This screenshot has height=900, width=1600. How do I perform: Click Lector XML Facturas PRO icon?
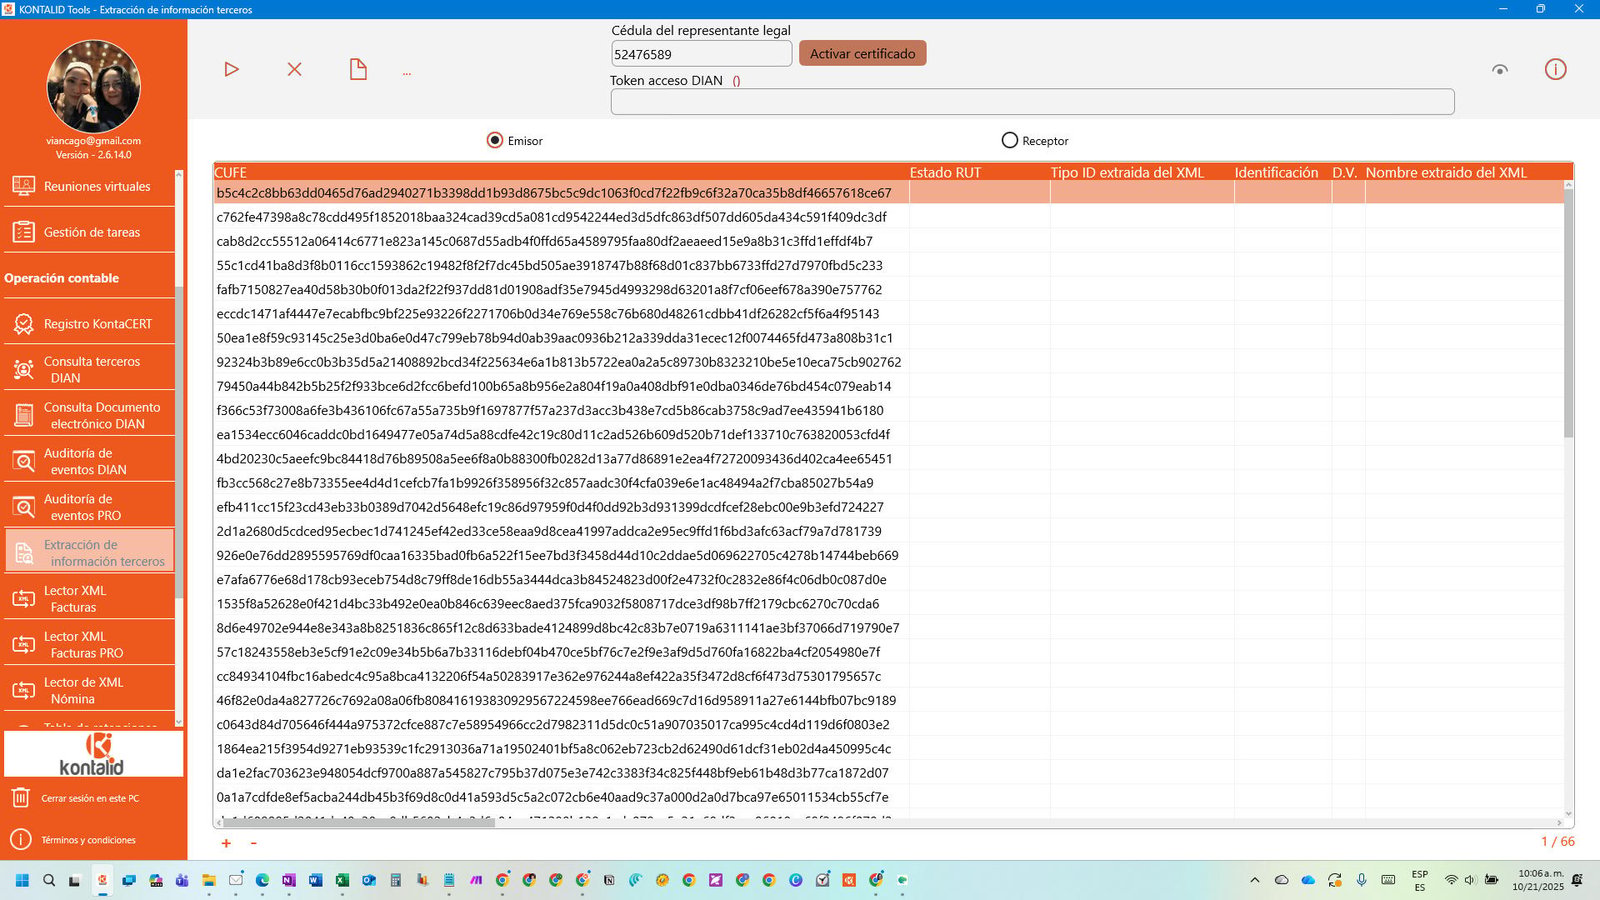pyautogui.click(x=23, y=645)
